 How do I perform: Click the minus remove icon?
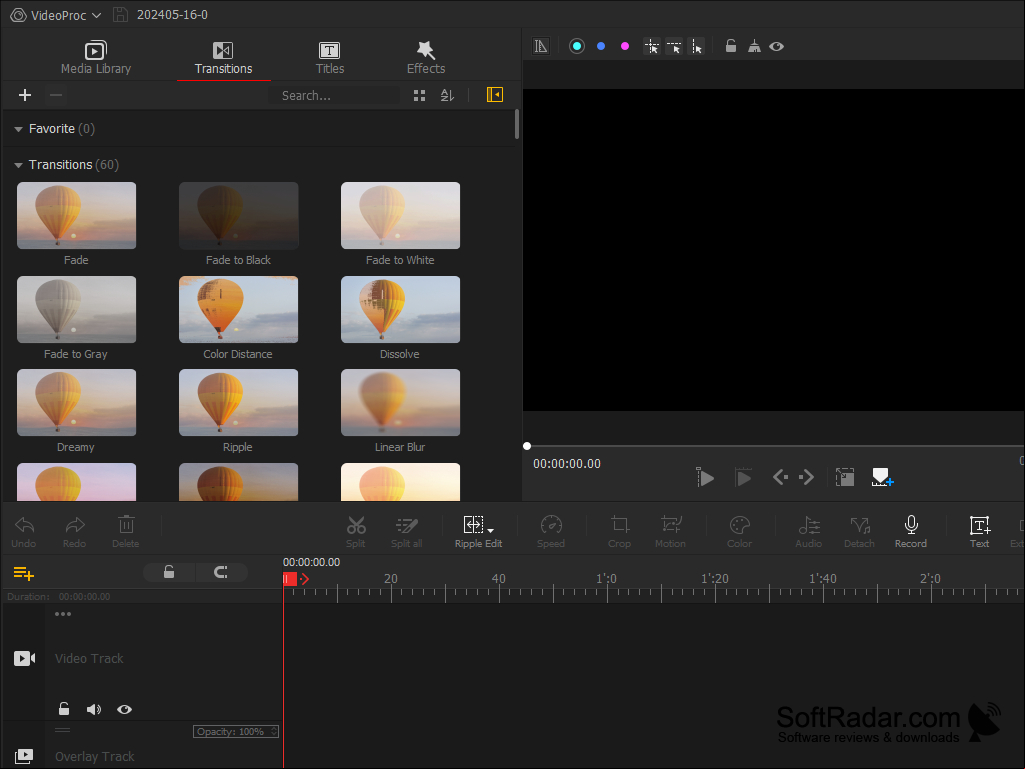tap(56, 95)
